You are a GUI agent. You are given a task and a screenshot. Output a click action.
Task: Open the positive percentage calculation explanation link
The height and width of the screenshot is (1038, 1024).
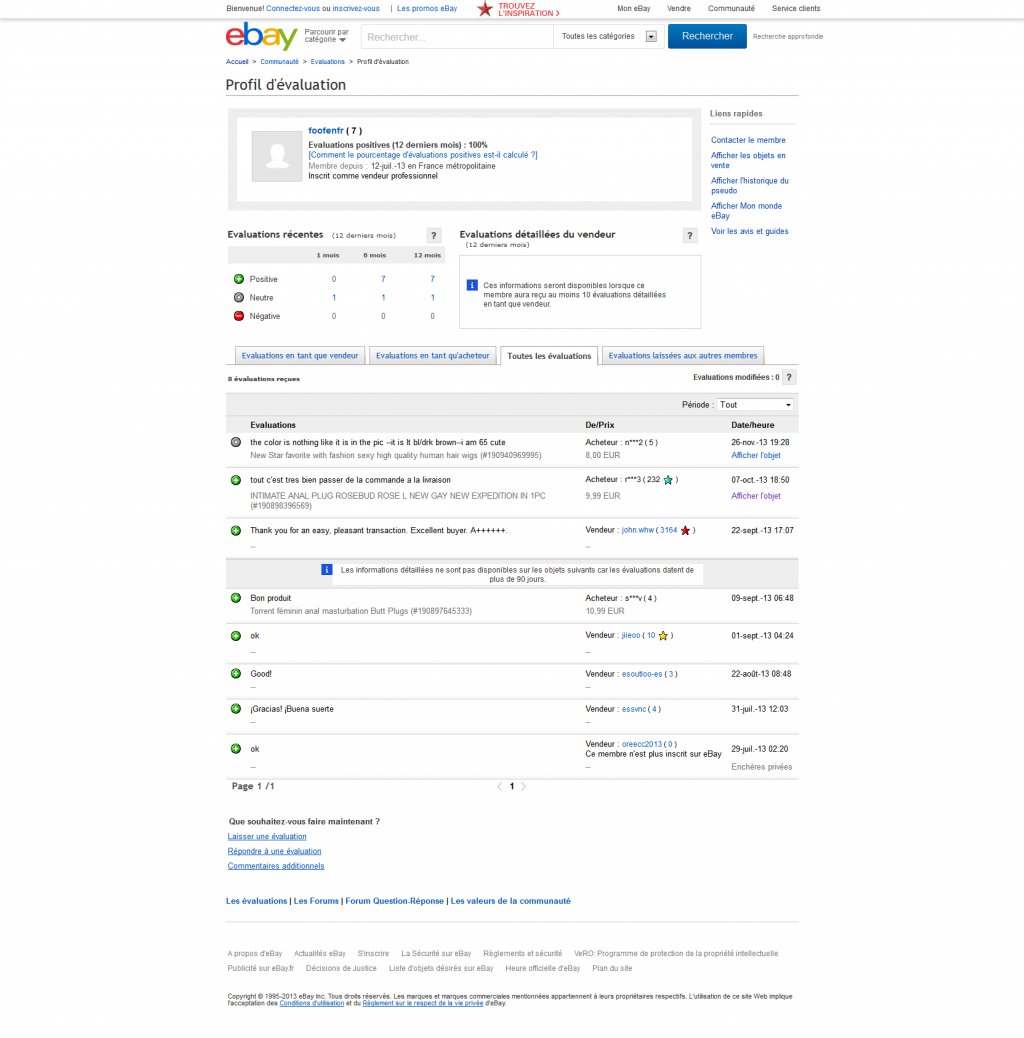tap(423, 155)
